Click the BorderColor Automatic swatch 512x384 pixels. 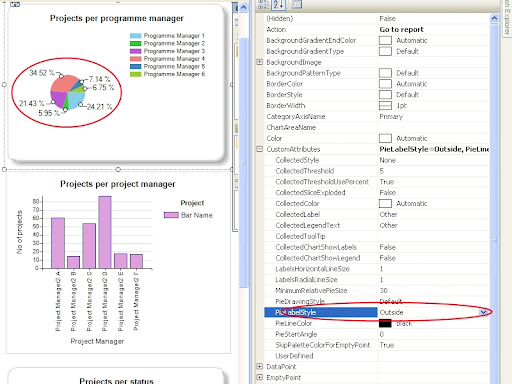click(x=385, y=84)
